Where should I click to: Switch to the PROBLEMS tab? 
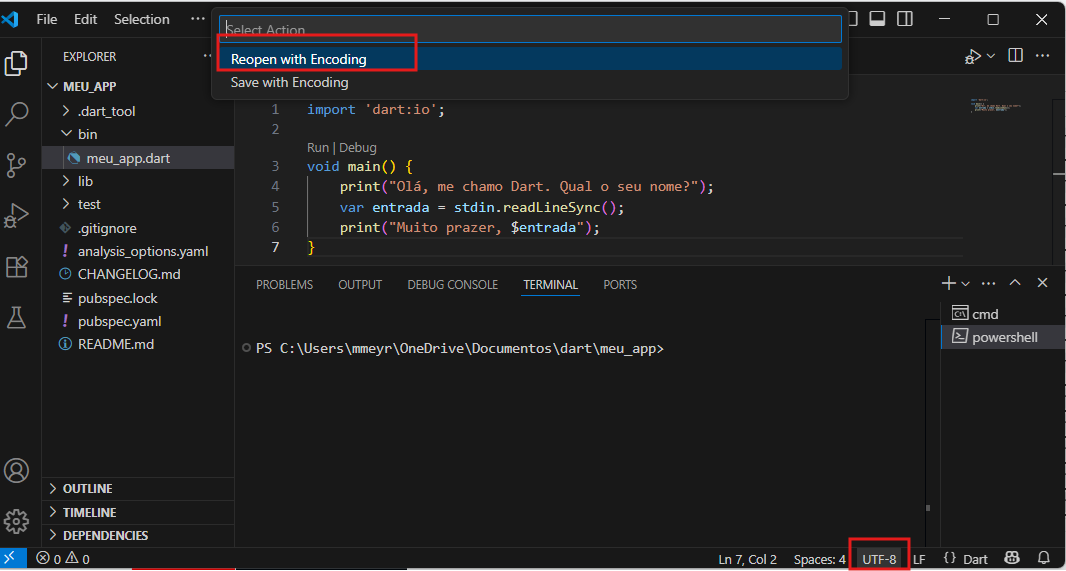pyautogui.click(x=284, y=285)
